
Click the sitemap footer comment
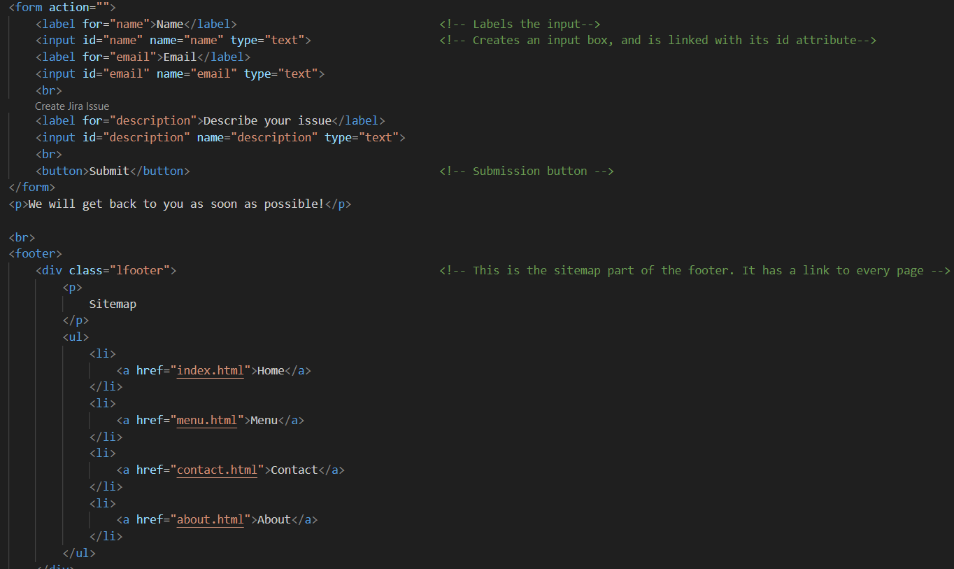tap(694, 271)
